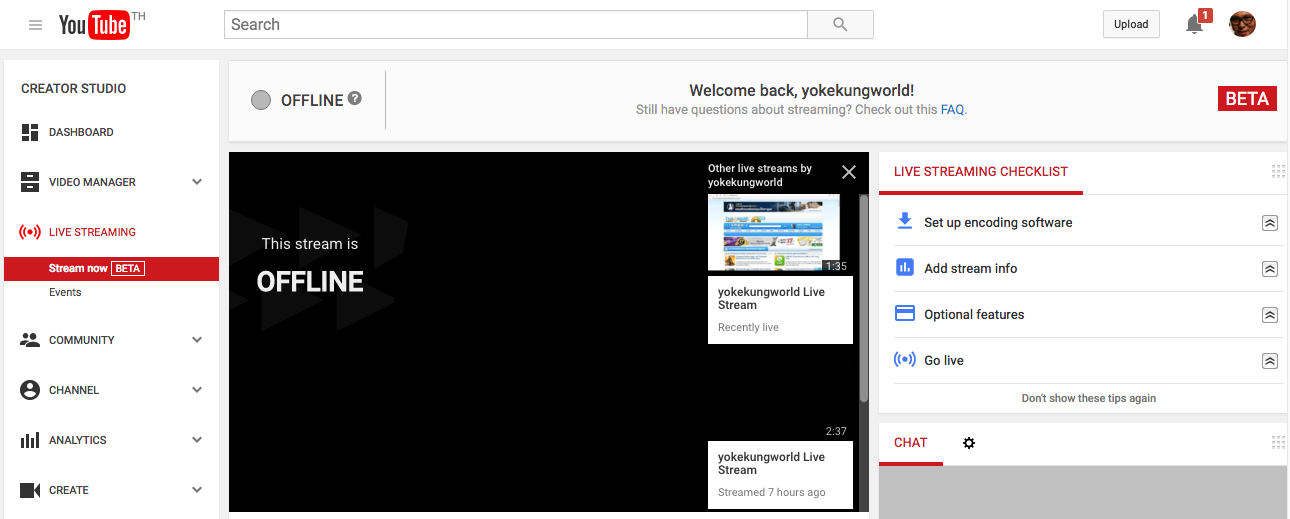
Task: Collapse the Set up encoding software item
Action: (1270, 223)
